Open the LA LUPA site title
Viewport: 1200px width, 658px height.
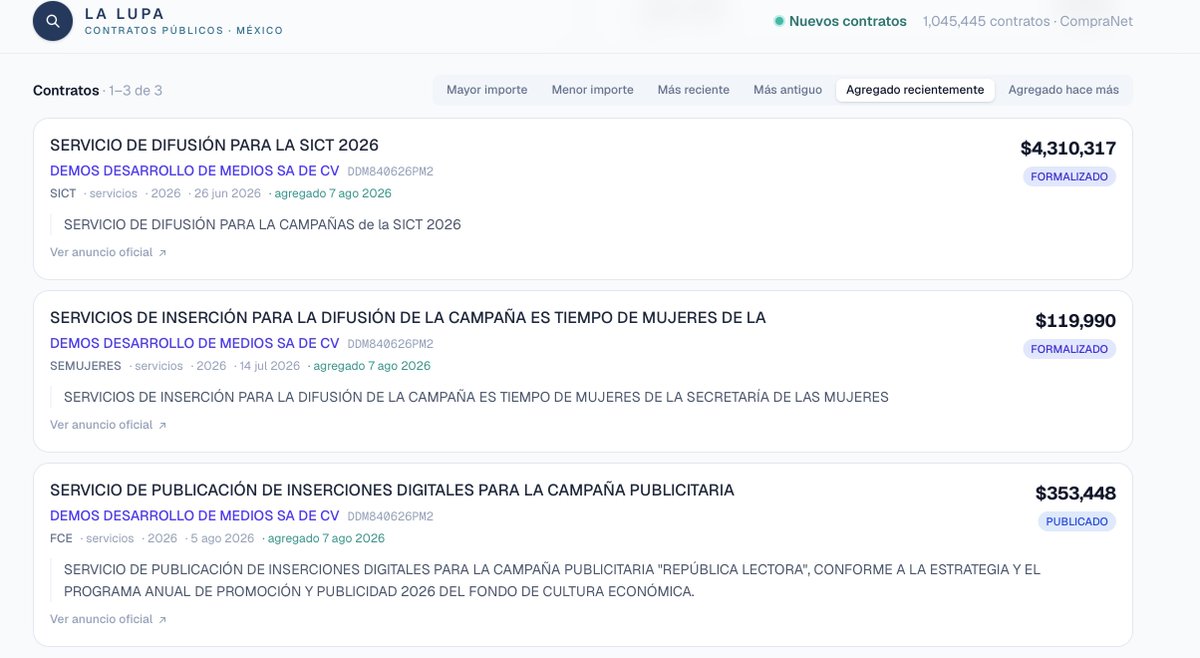point(125,14)
